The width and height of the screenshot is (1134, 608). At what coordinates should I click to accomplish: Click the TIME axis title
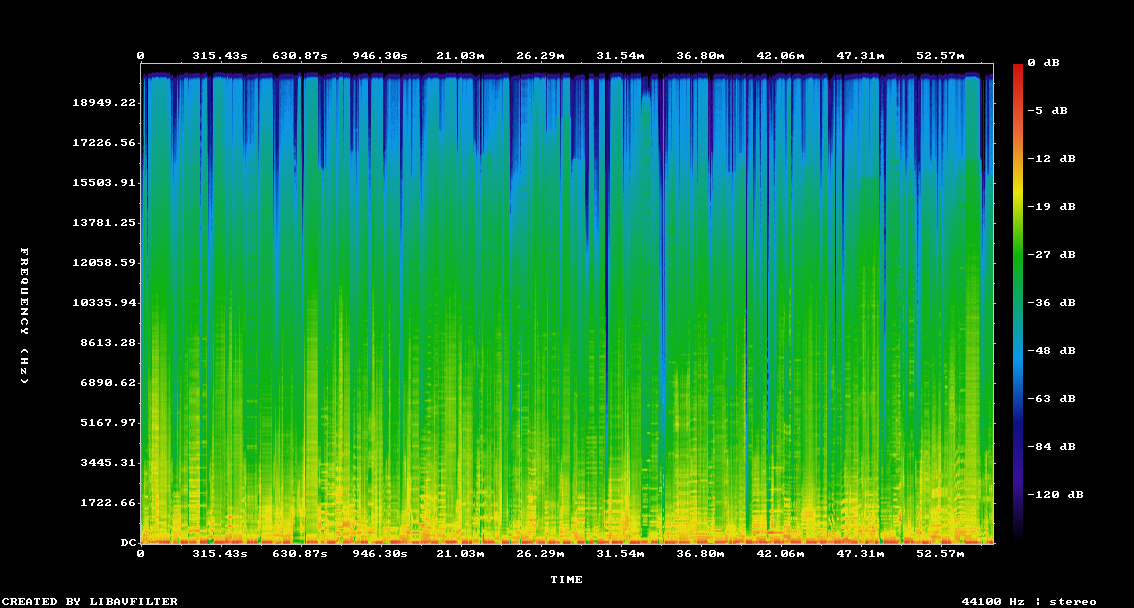click(566, 579)
